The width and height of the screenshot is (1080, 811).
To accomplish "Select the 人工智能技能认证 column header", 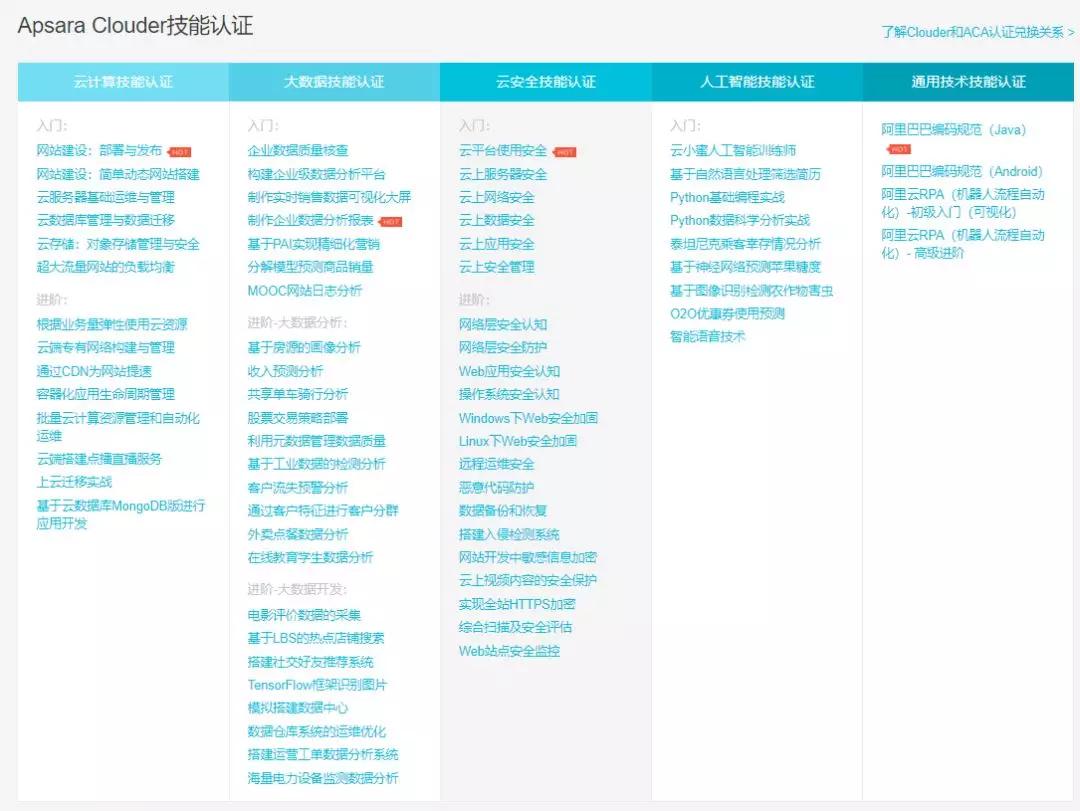I will (x=757, y=82).
